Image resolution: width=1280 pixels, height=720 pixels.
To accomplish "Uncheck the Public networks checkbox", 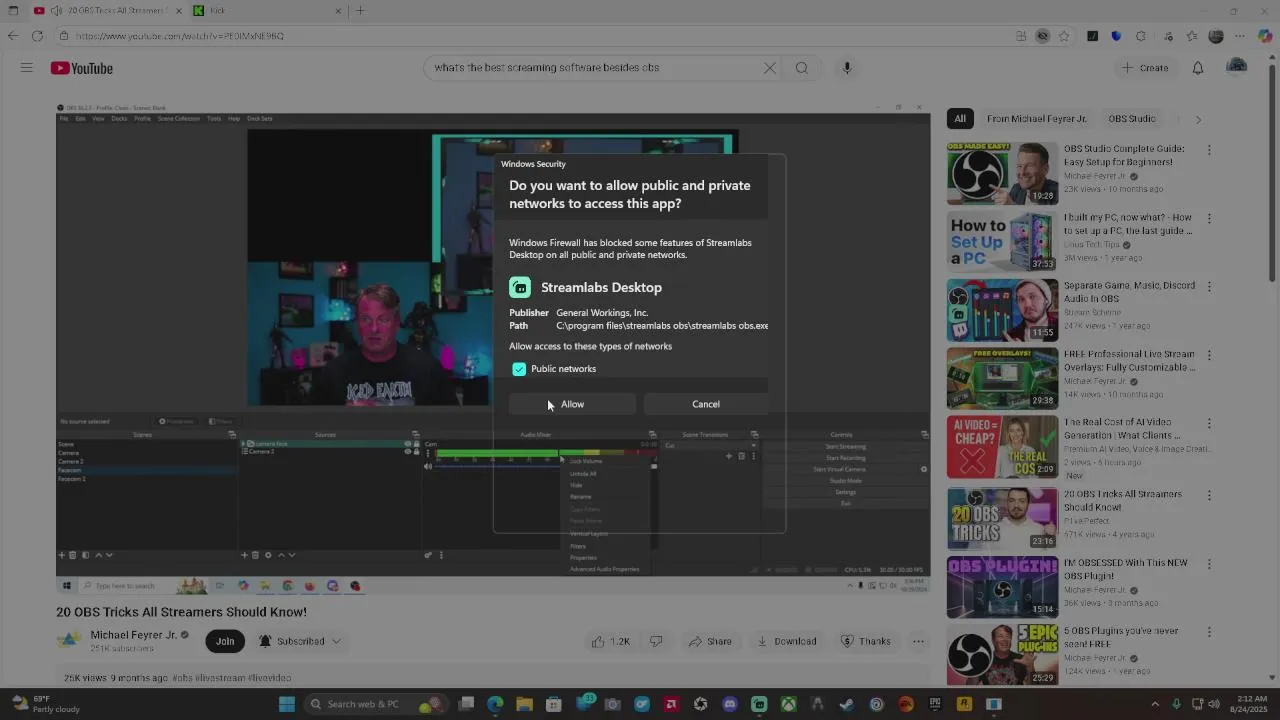I will pos(519,369).
